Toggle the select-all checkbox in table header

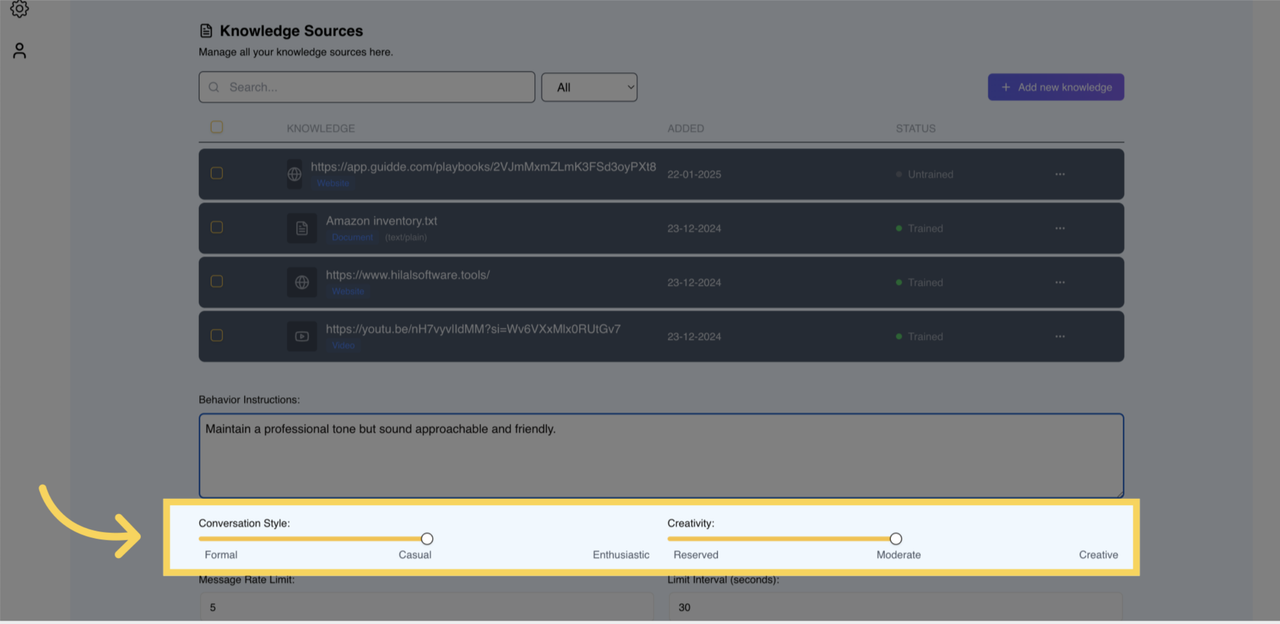(217, 127)
